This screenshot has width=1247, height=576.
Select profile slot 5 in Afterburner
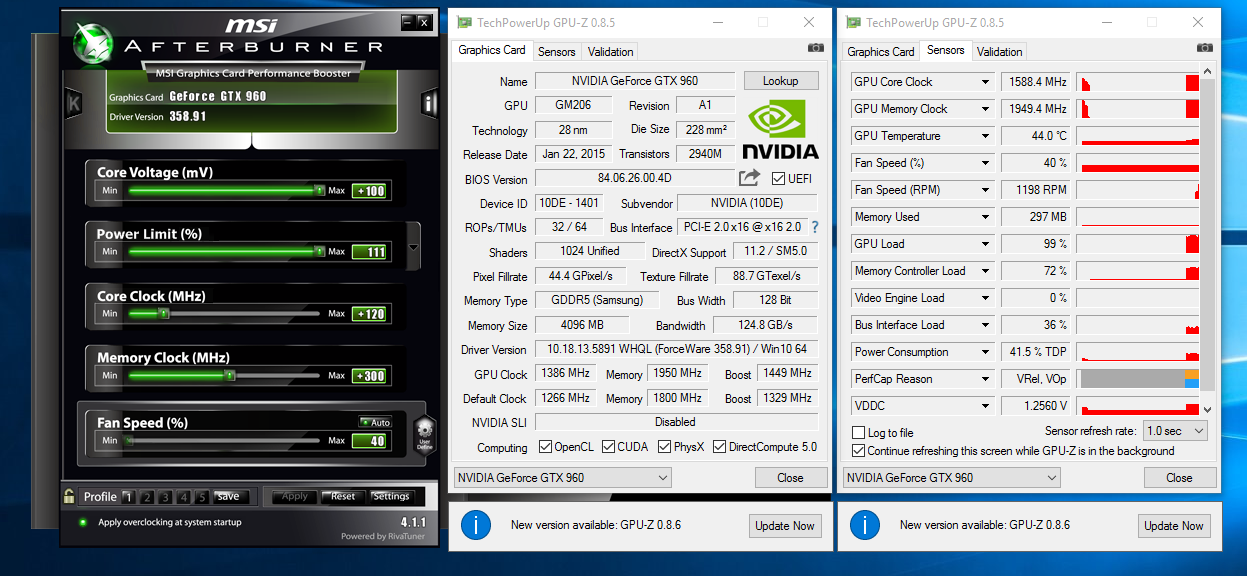(202, 497)
